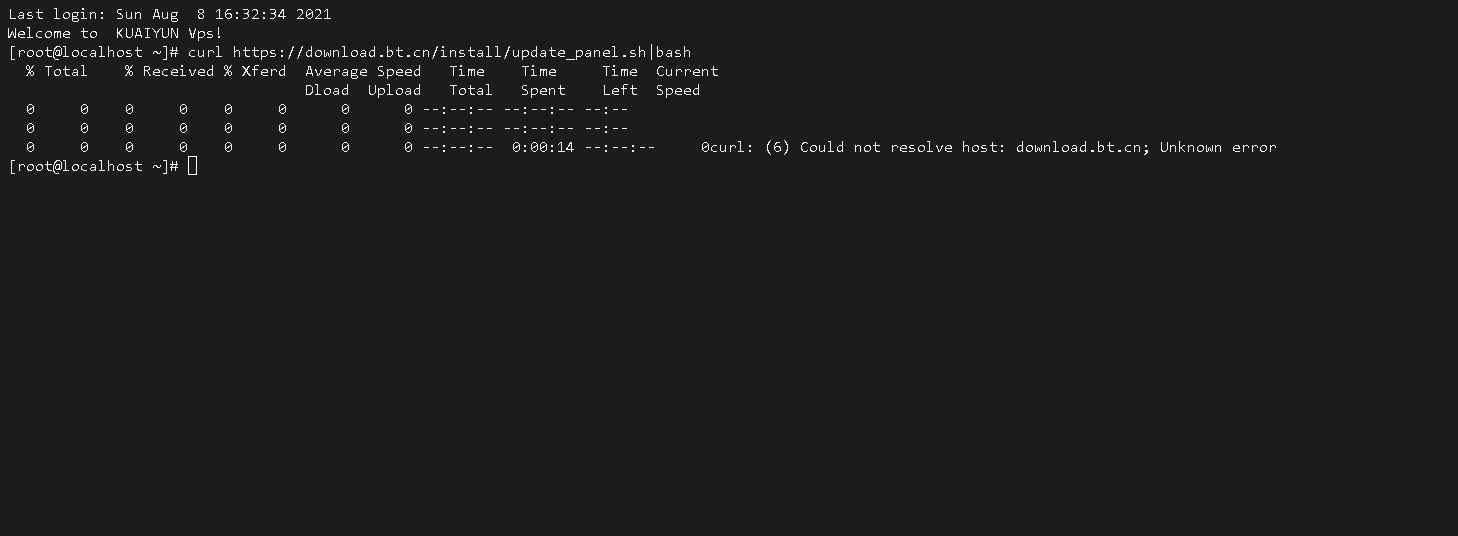Viewport: 1458px width, 536px height.
Task: Click the 'Last login' line at the top
Action: 170,14
